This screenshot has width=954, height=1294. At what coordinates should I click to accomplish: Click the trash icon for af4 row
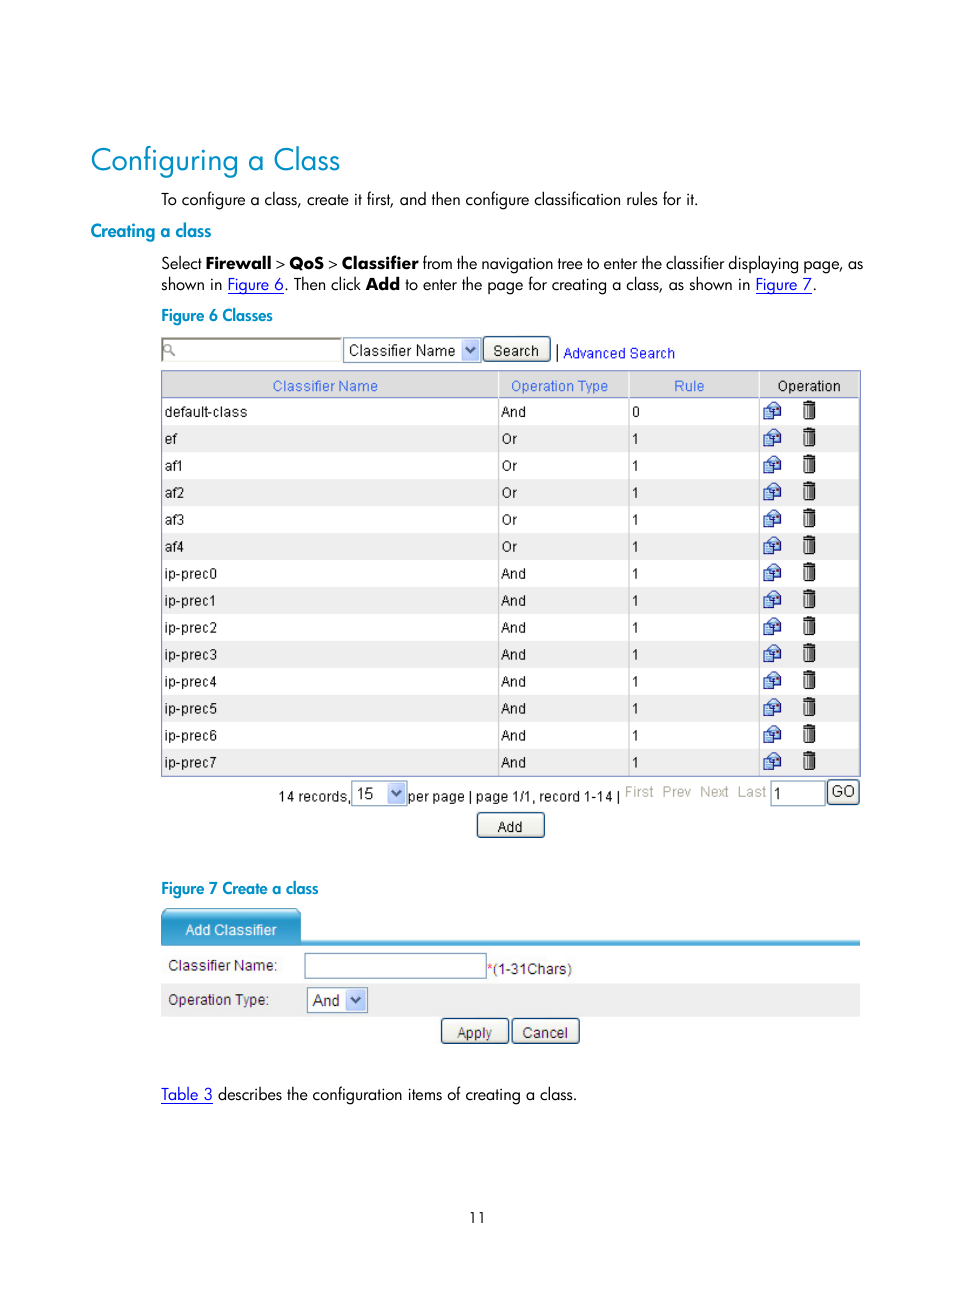(809, 545)
